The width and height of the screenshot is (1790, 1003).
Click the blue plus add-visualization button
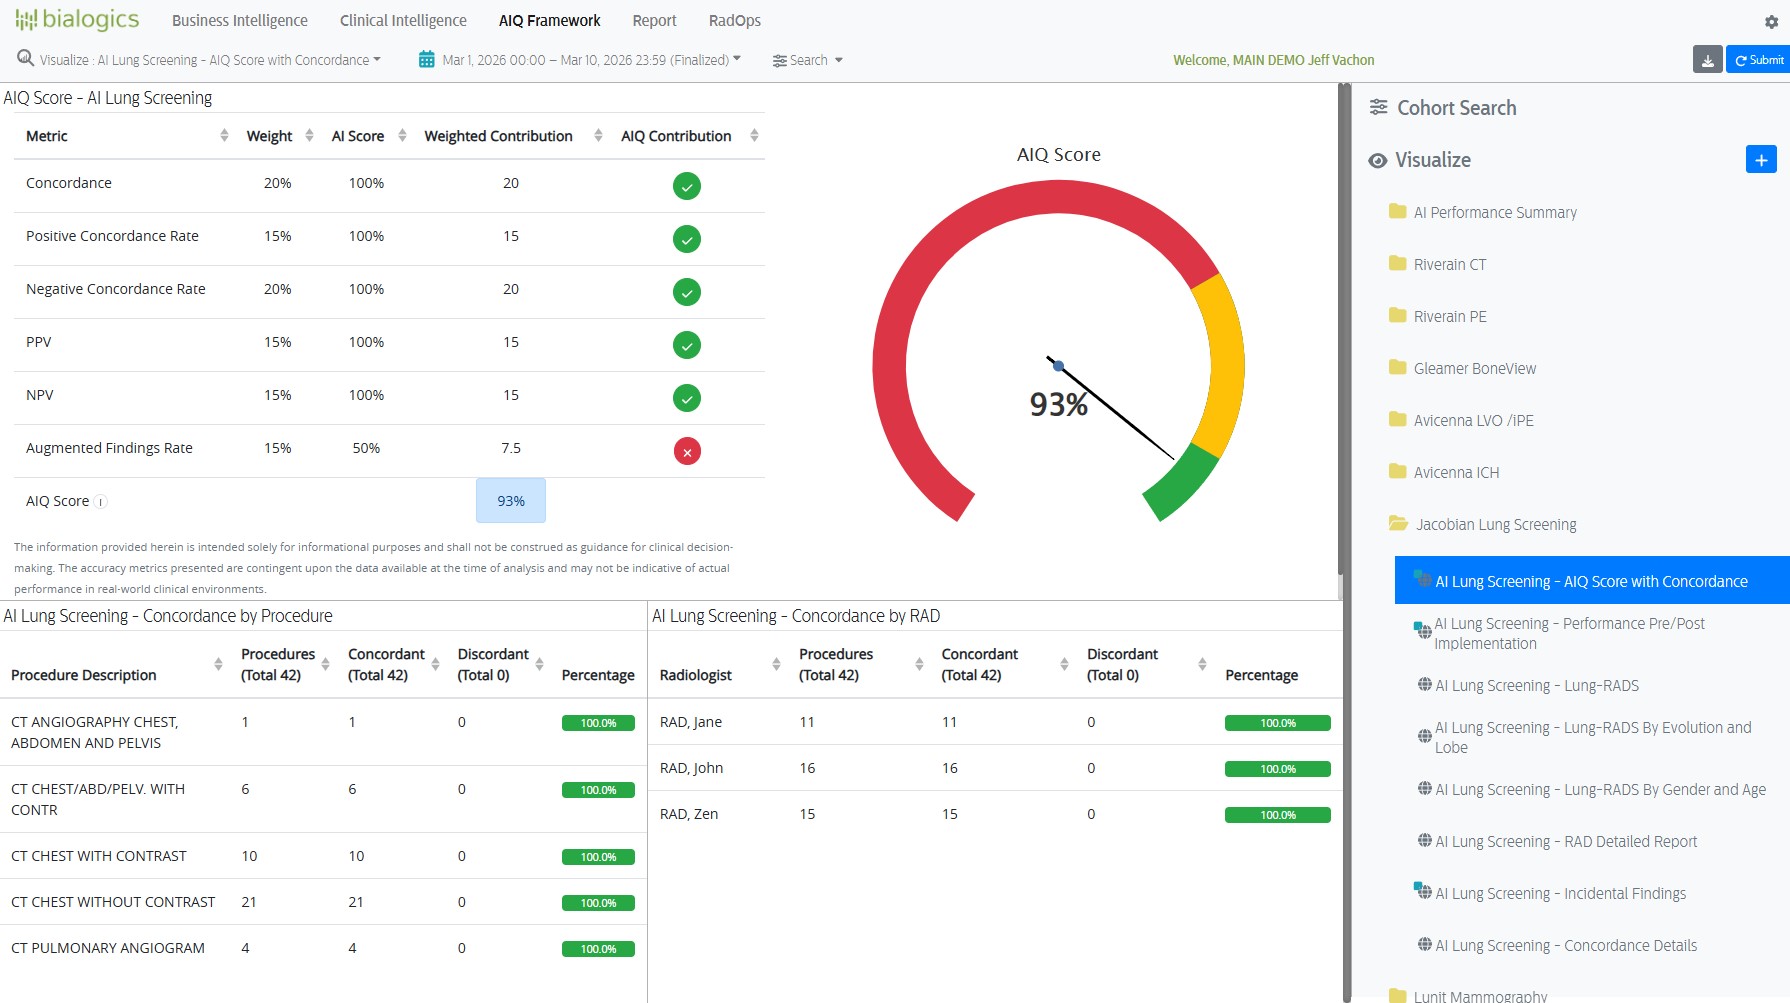click(1760, 160)
